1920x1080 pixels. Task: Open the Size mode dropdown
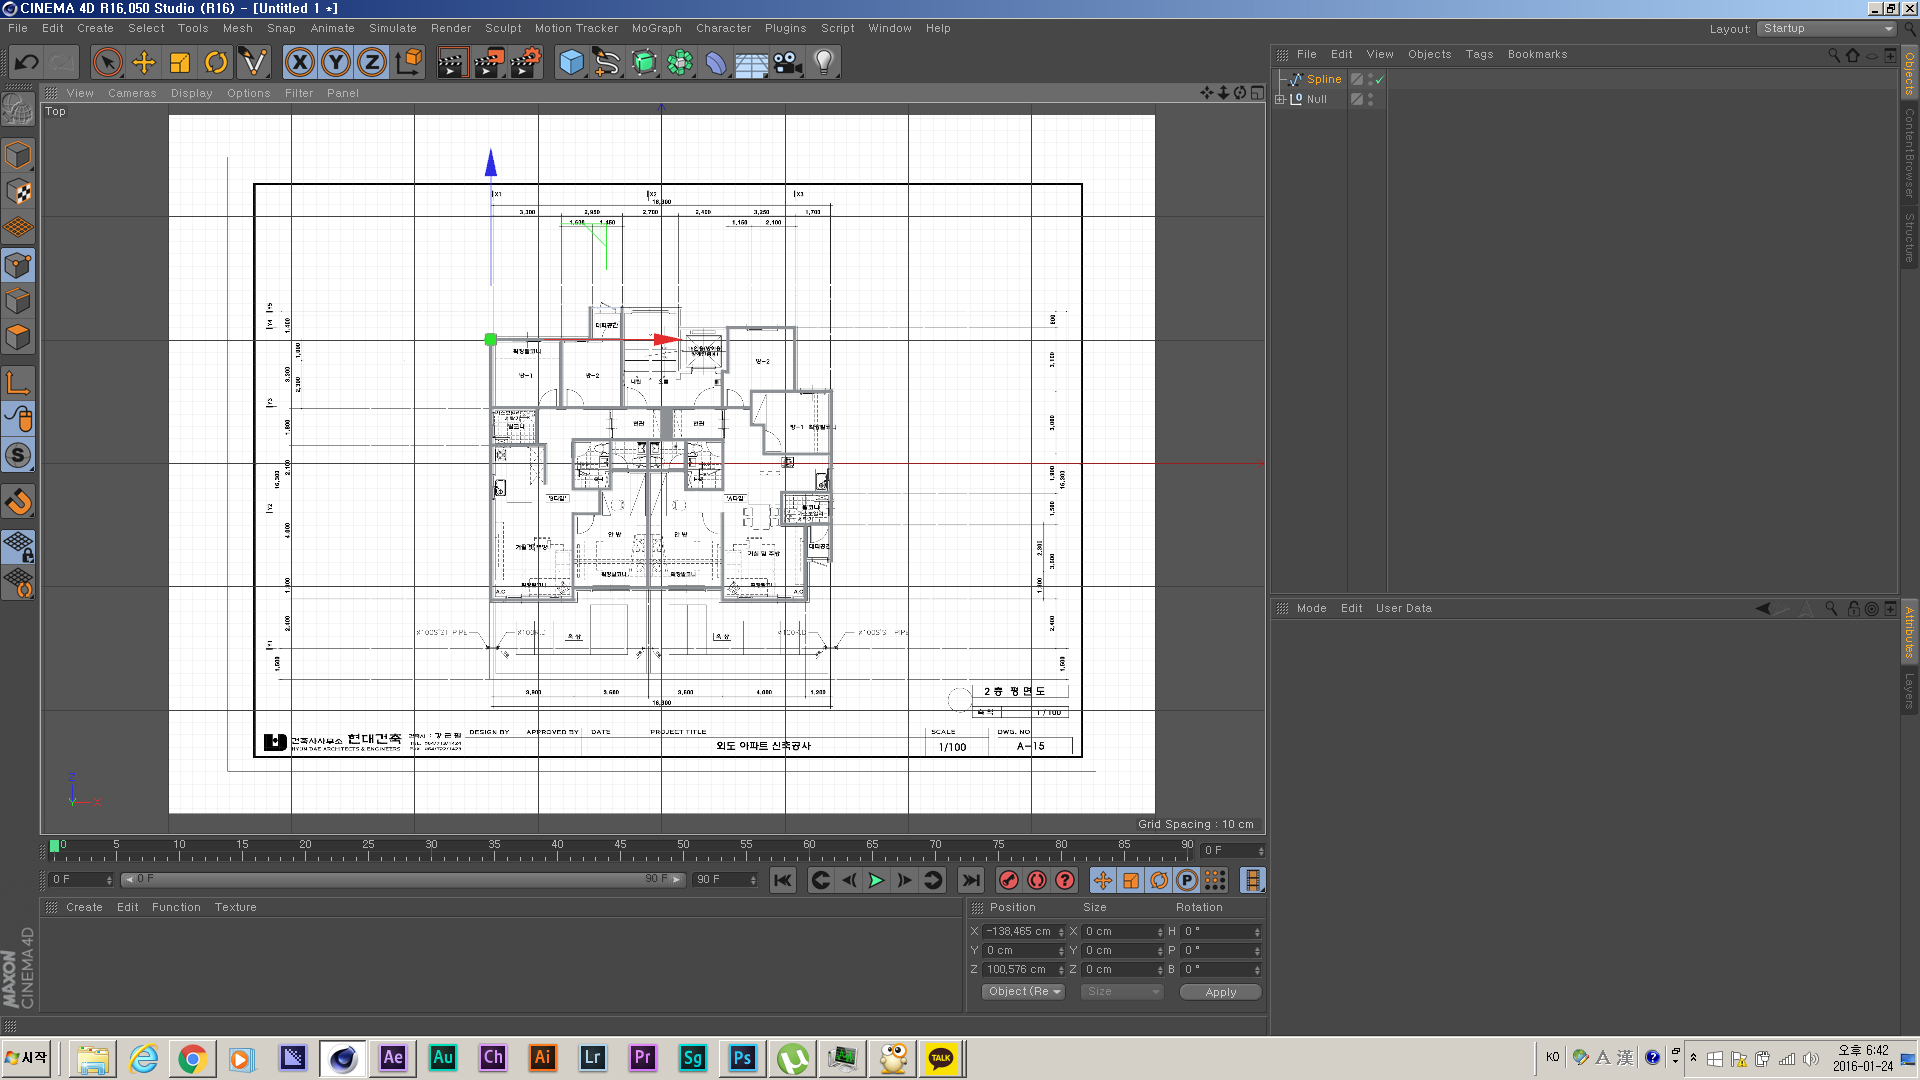tap(1122, 991)
